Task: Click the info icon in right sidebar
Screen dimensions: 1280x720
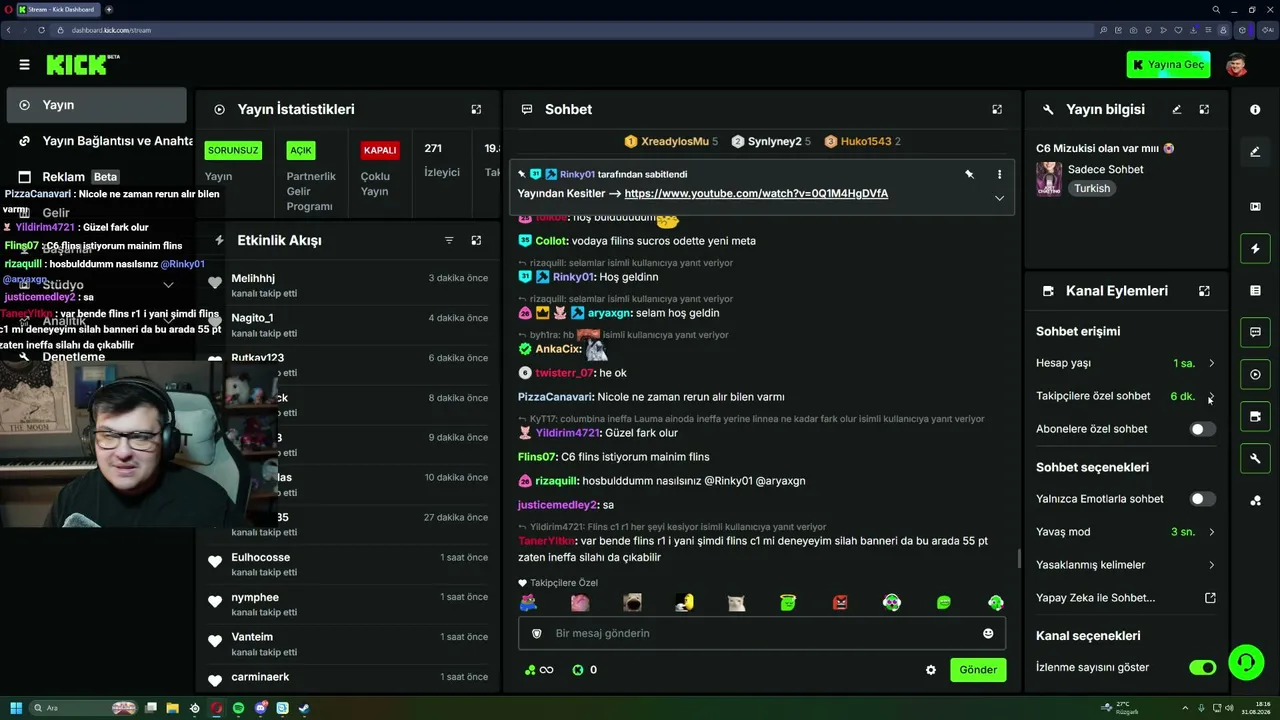Action: point(1255,109)
